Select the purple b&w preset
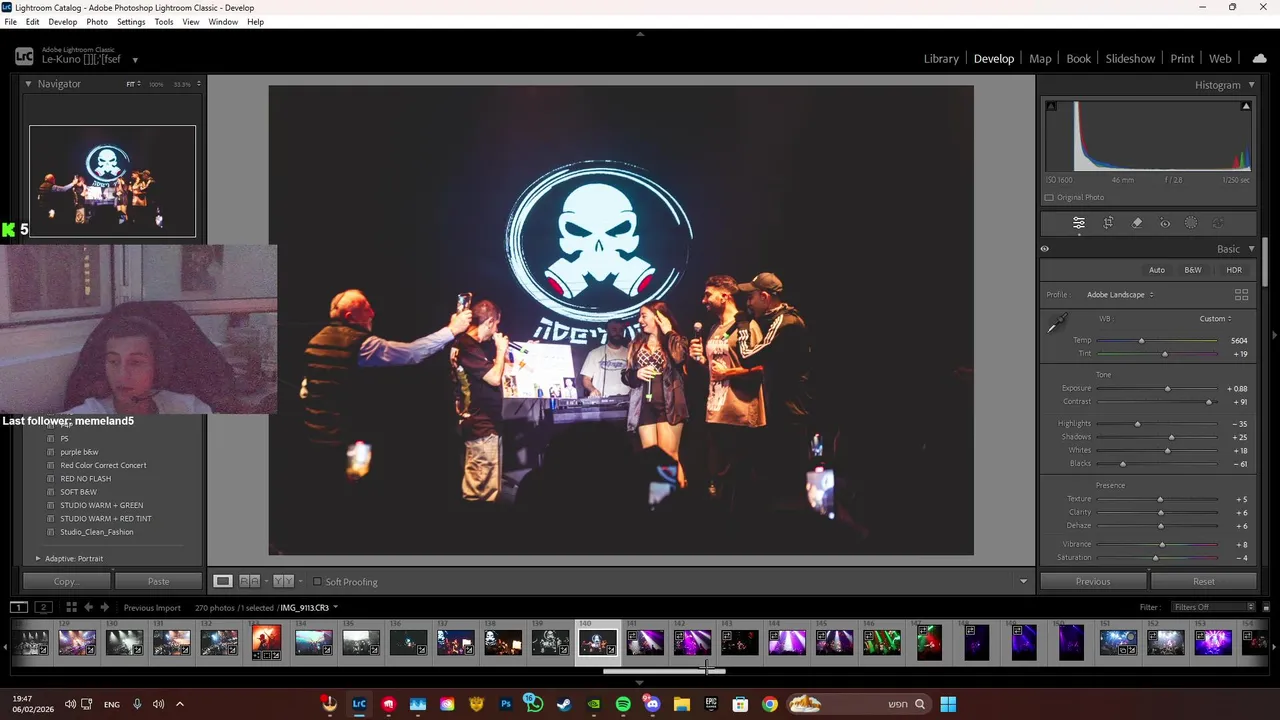 click(x=79, y=452)
